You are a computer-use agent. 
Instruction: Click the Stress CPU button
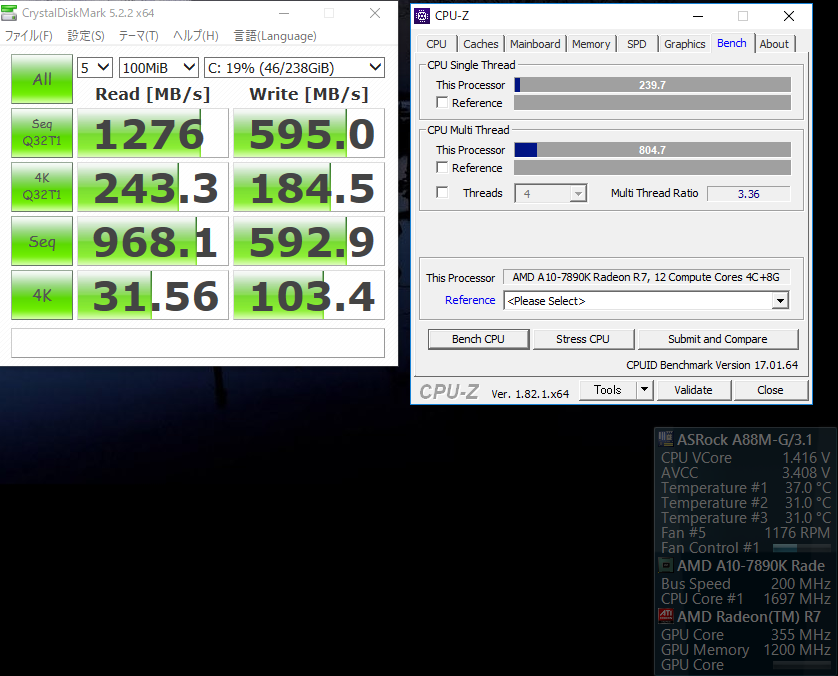click(583, 339)
